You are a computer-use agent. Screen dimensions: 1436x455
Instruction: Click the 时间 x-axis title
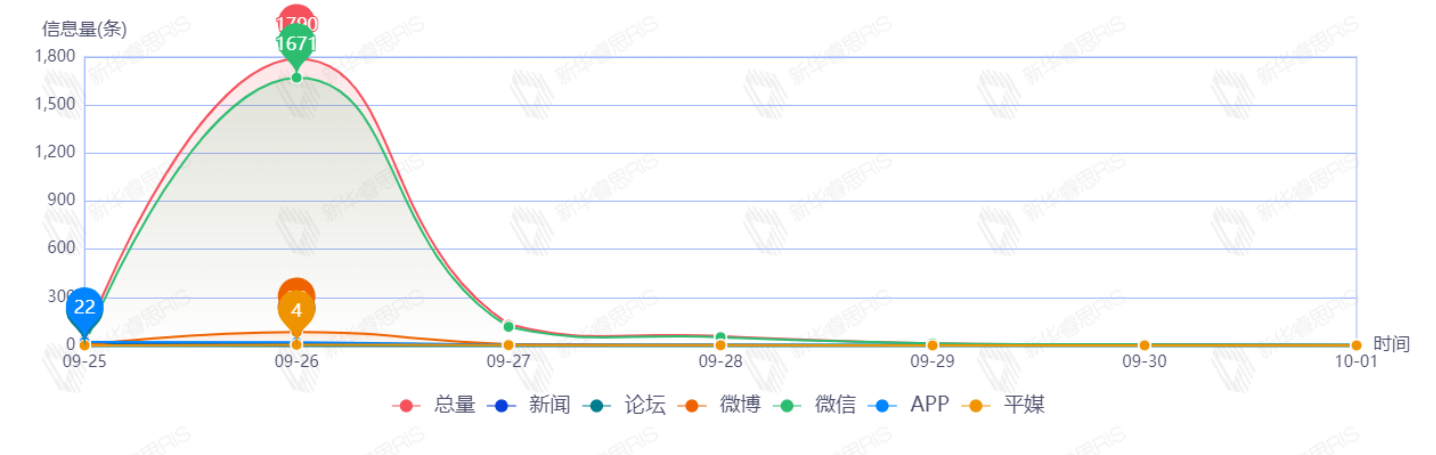pos(1391,344)
